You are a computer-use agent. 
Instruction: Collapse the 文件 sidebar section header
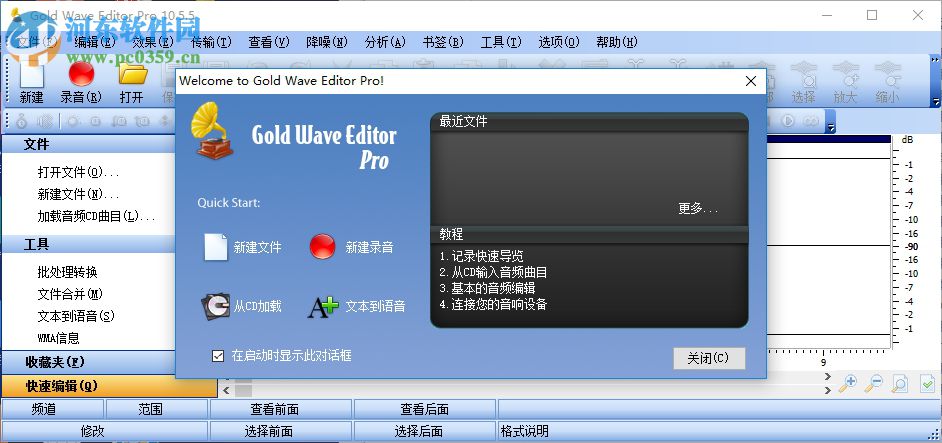pyautogui.click(x=89, y=145)
